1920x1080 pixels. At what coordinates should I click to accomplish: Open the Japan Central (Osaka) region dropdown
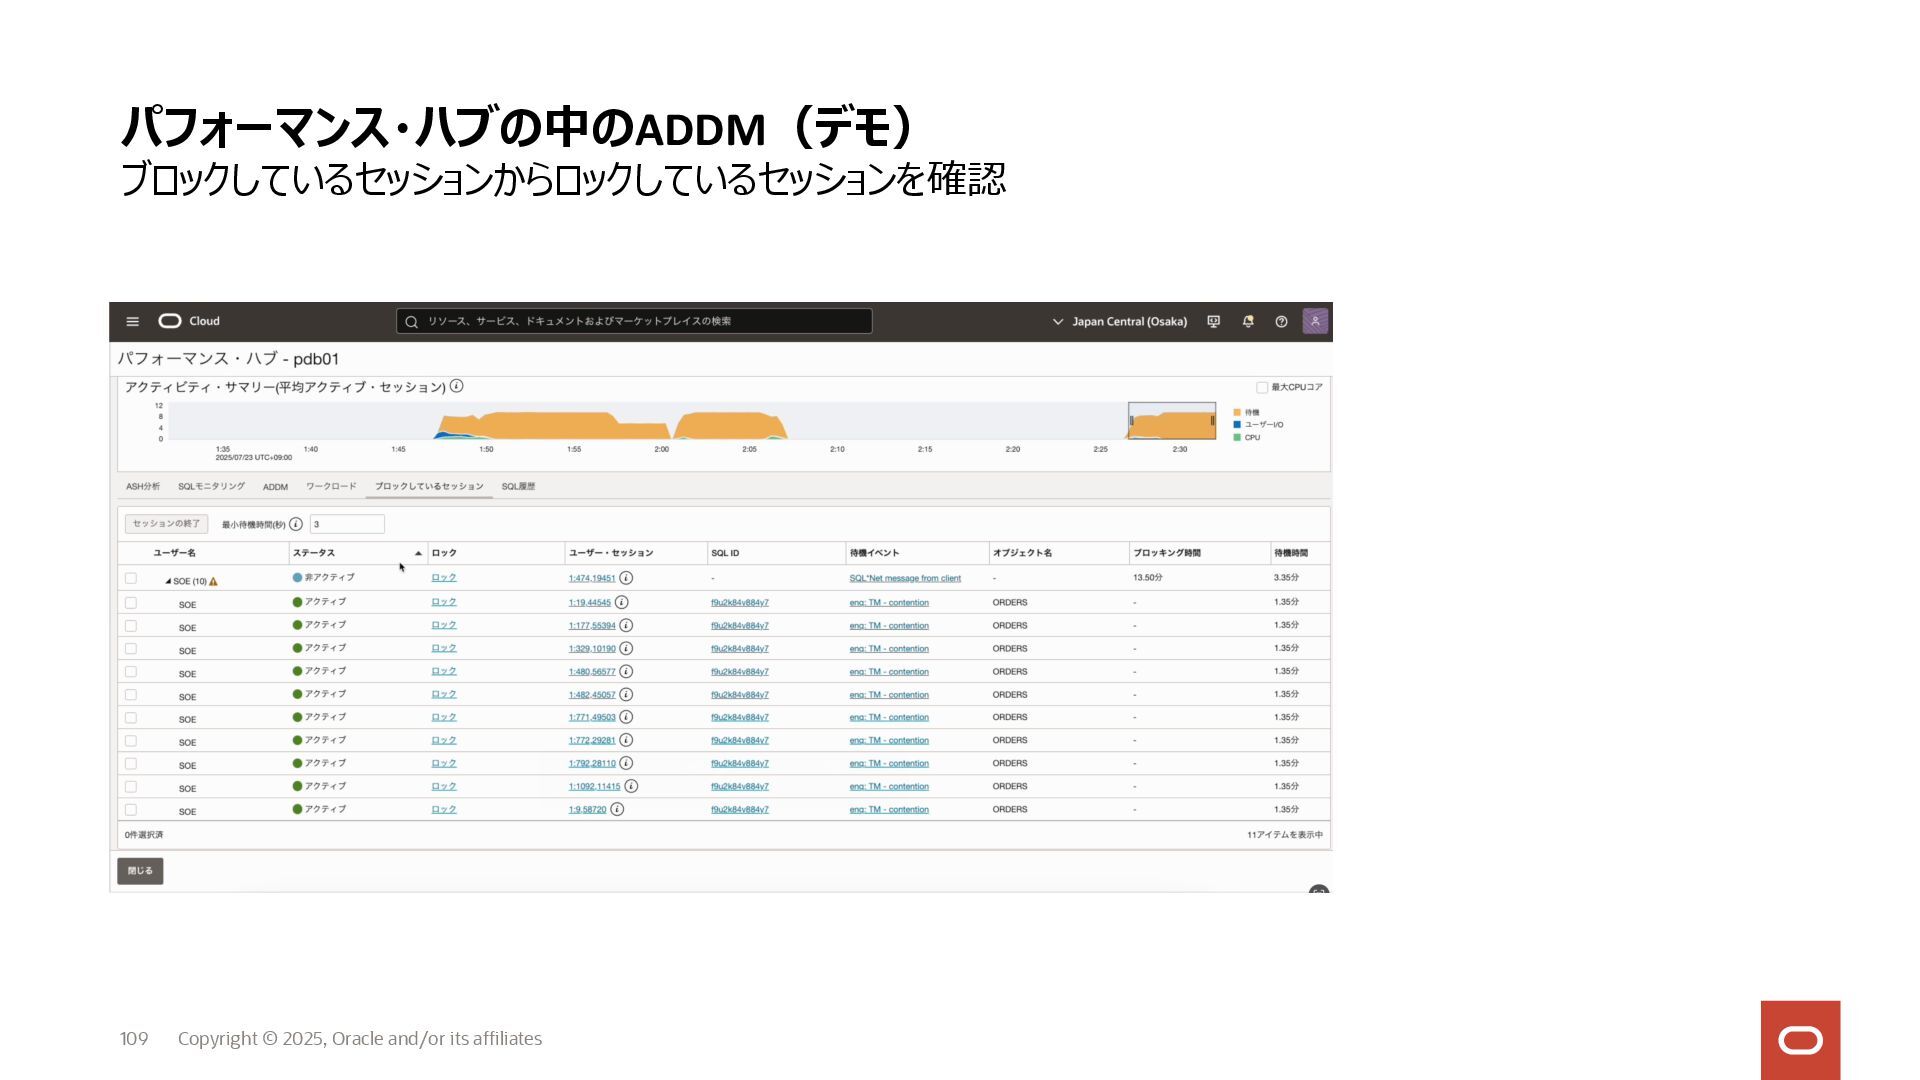(x=1119, y=322)
